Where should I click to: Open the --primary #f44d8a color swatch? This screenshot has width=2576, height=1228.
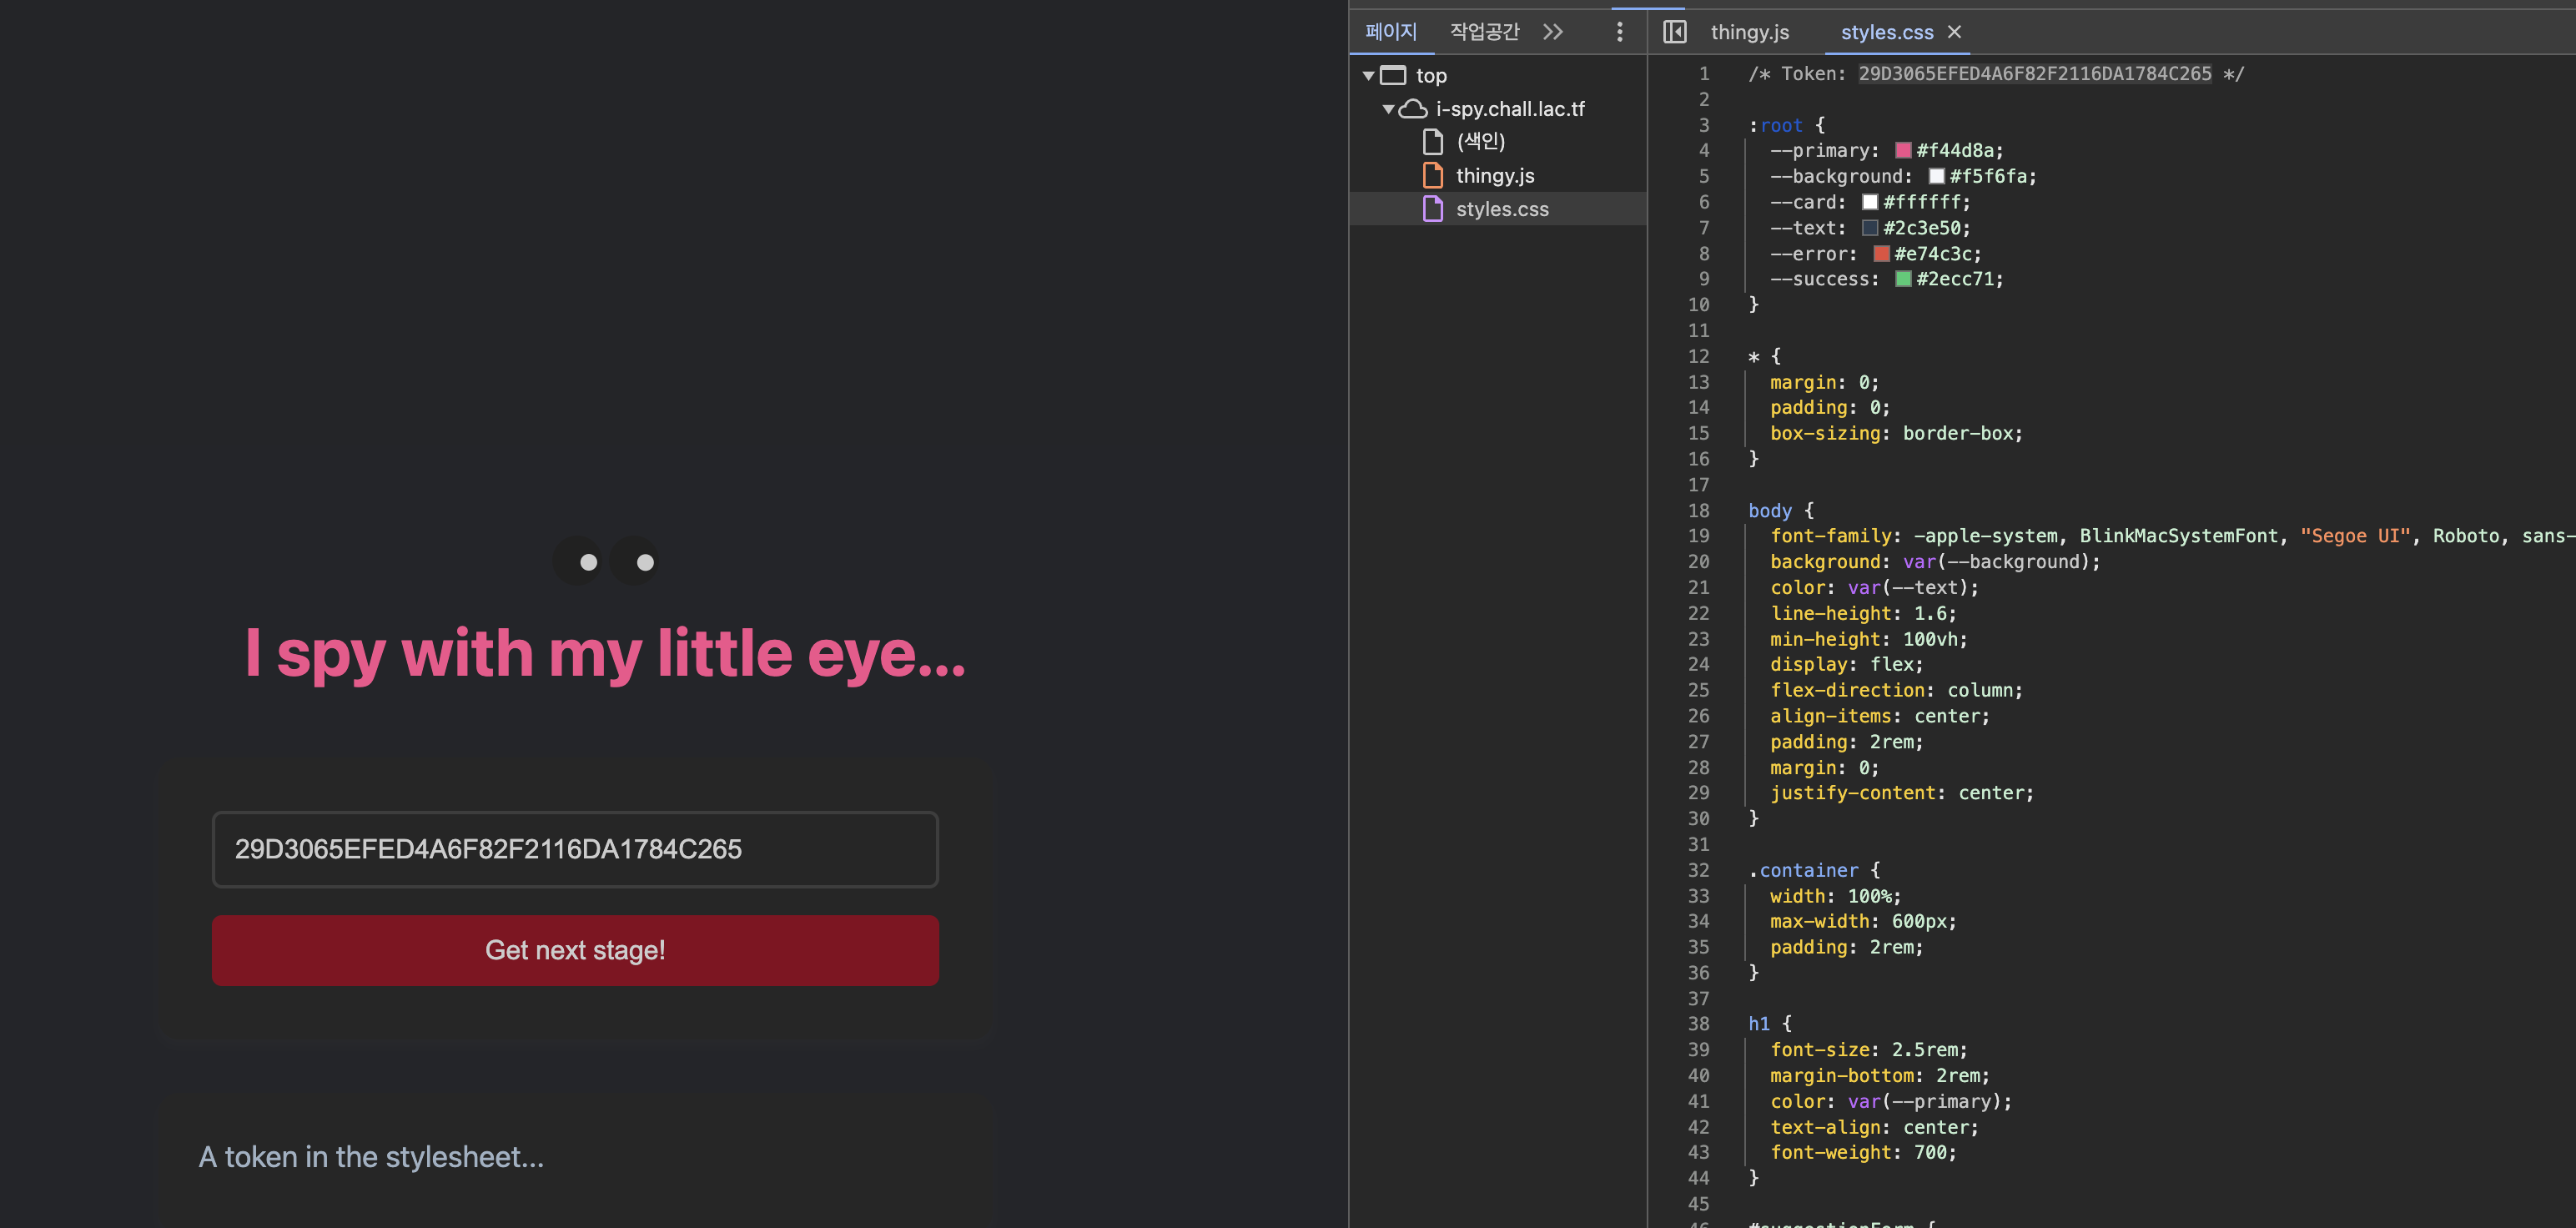(x=1903, y=150)
